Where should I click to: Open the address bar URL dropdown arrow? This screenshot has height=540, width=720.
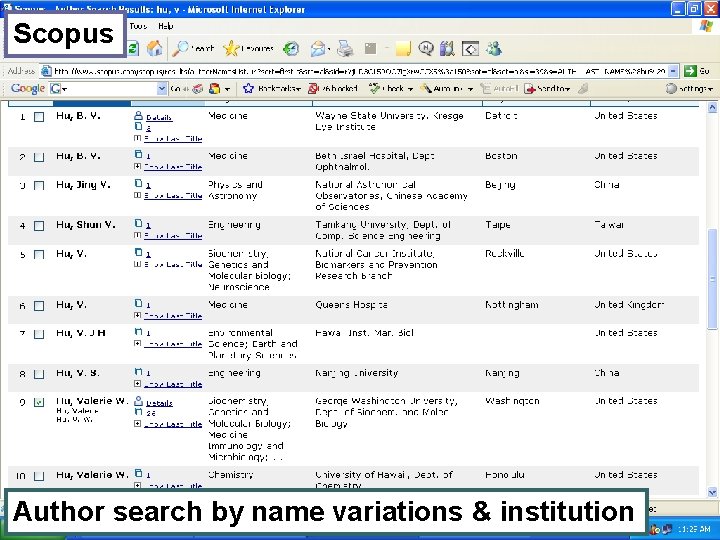click(x=673, y=71)
